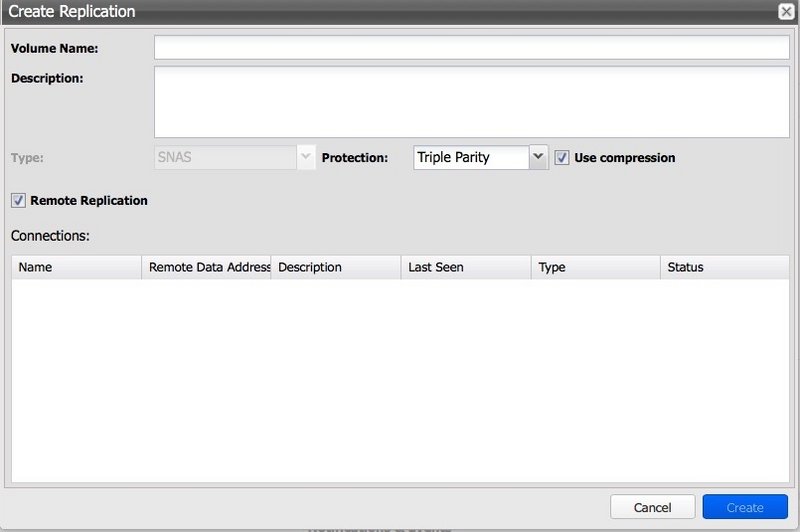Focus the Description text area
800x532 pixels.
coord(471,102)
